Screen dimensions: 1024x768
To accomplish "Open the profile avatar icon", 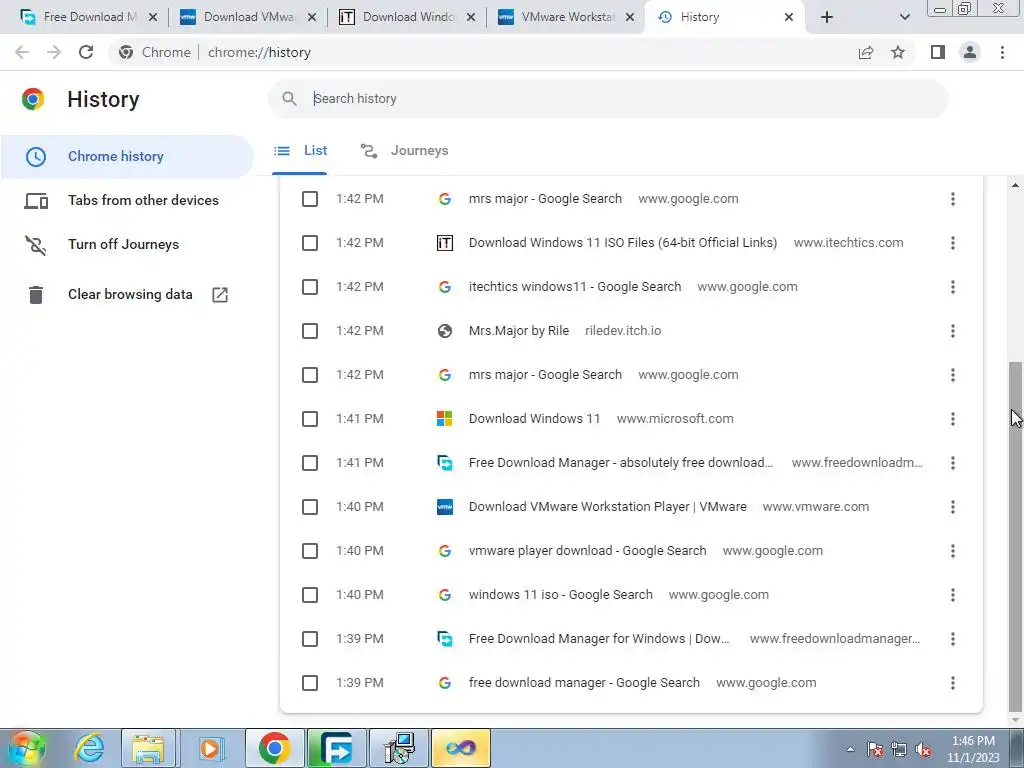I will (970, 52).
